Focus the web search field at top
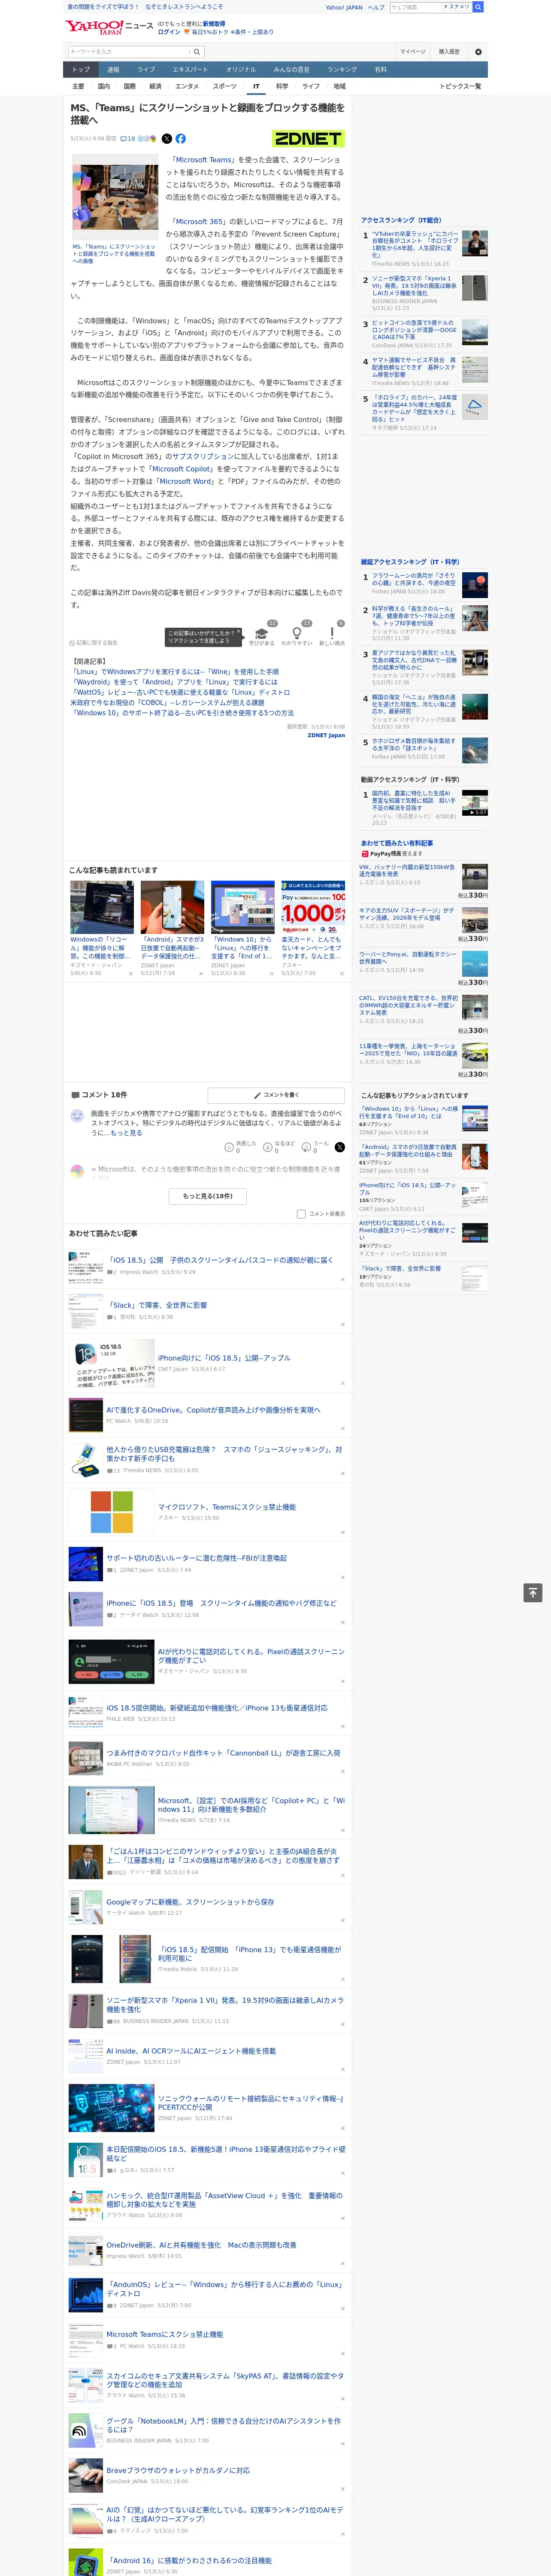551x2576 pixels. pyautogui.click(x=416, y=7)
